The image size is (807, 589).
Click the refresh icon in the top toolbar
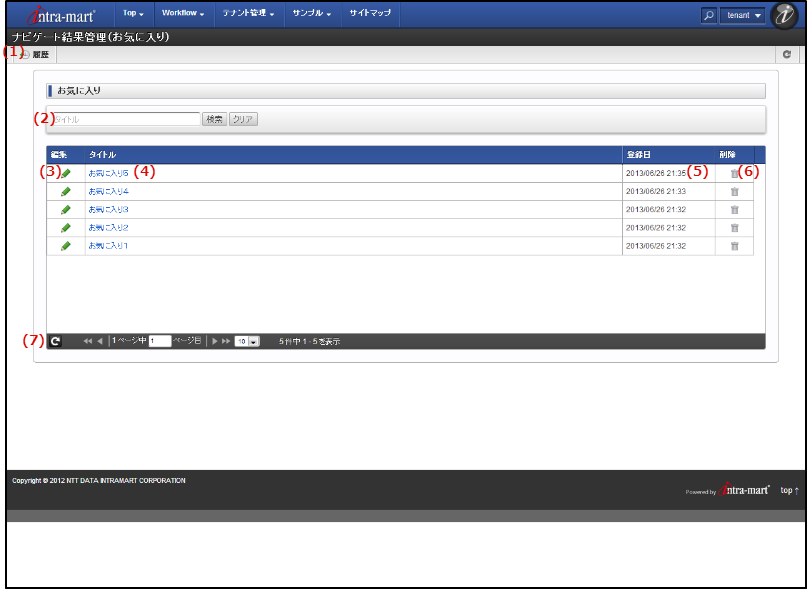[786, 54]
